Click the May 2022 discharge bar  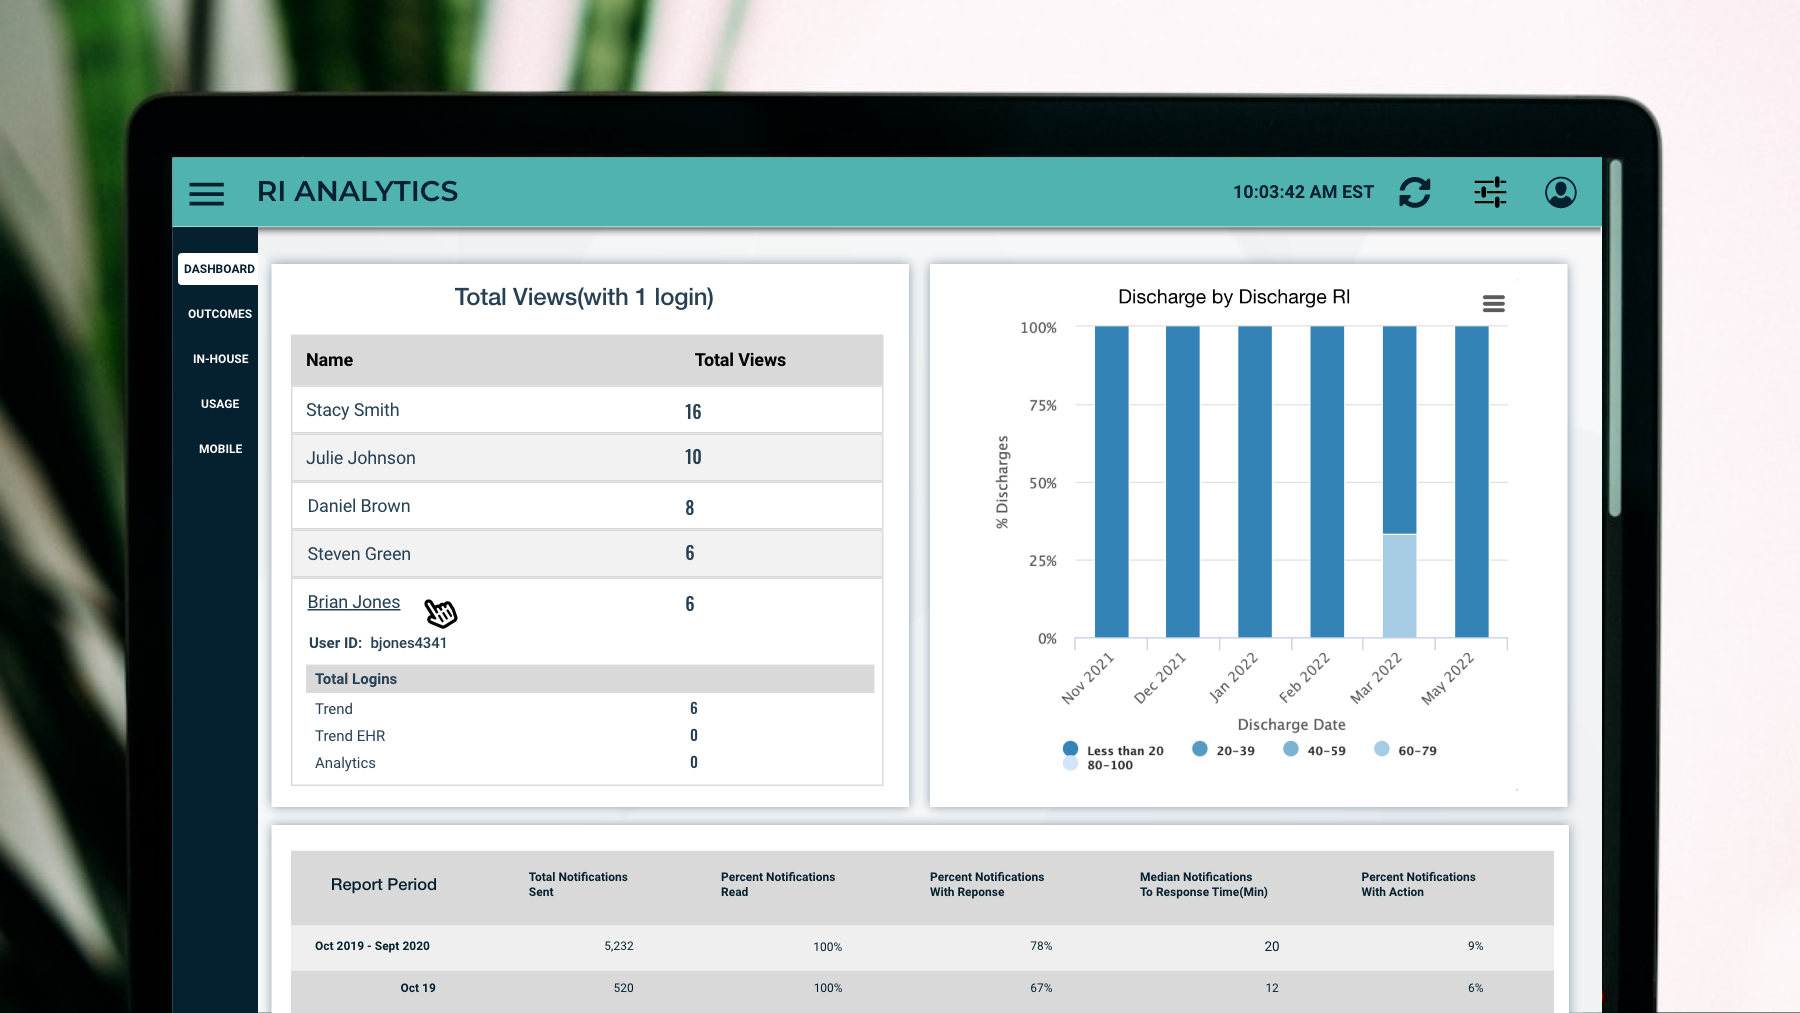pyautogui.click(x=1471, y=482)
